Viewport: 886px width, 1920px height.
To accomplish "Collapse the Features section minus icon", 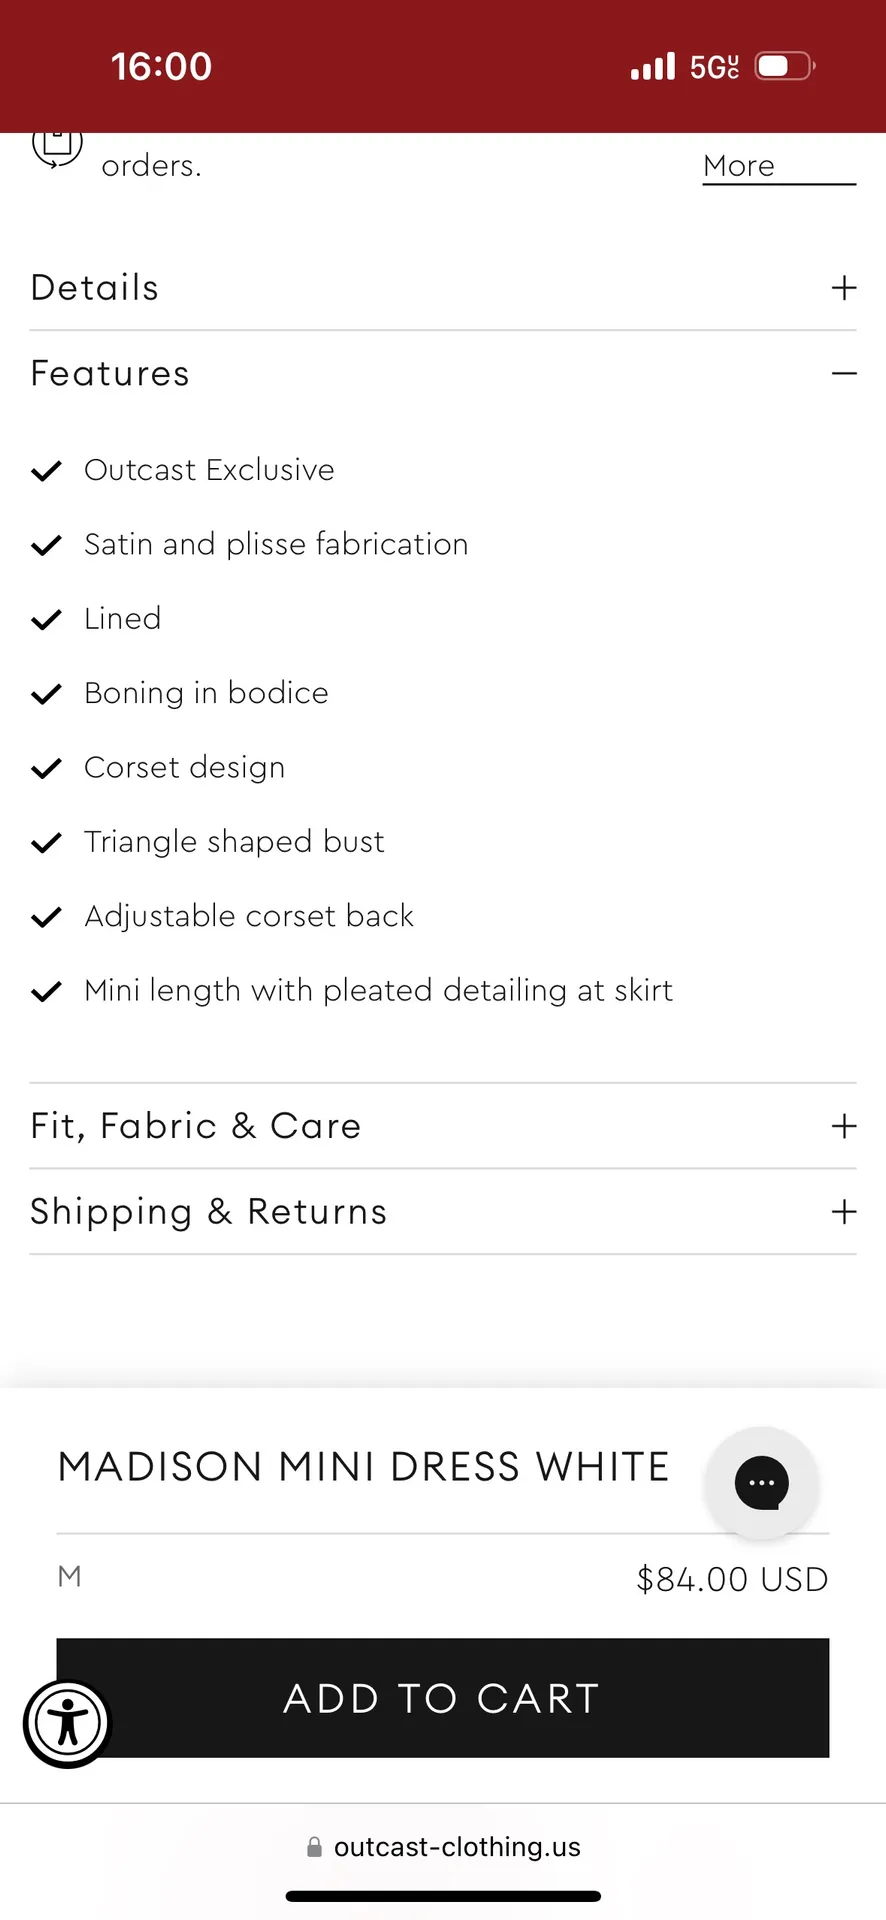I will tap(844, 374).
